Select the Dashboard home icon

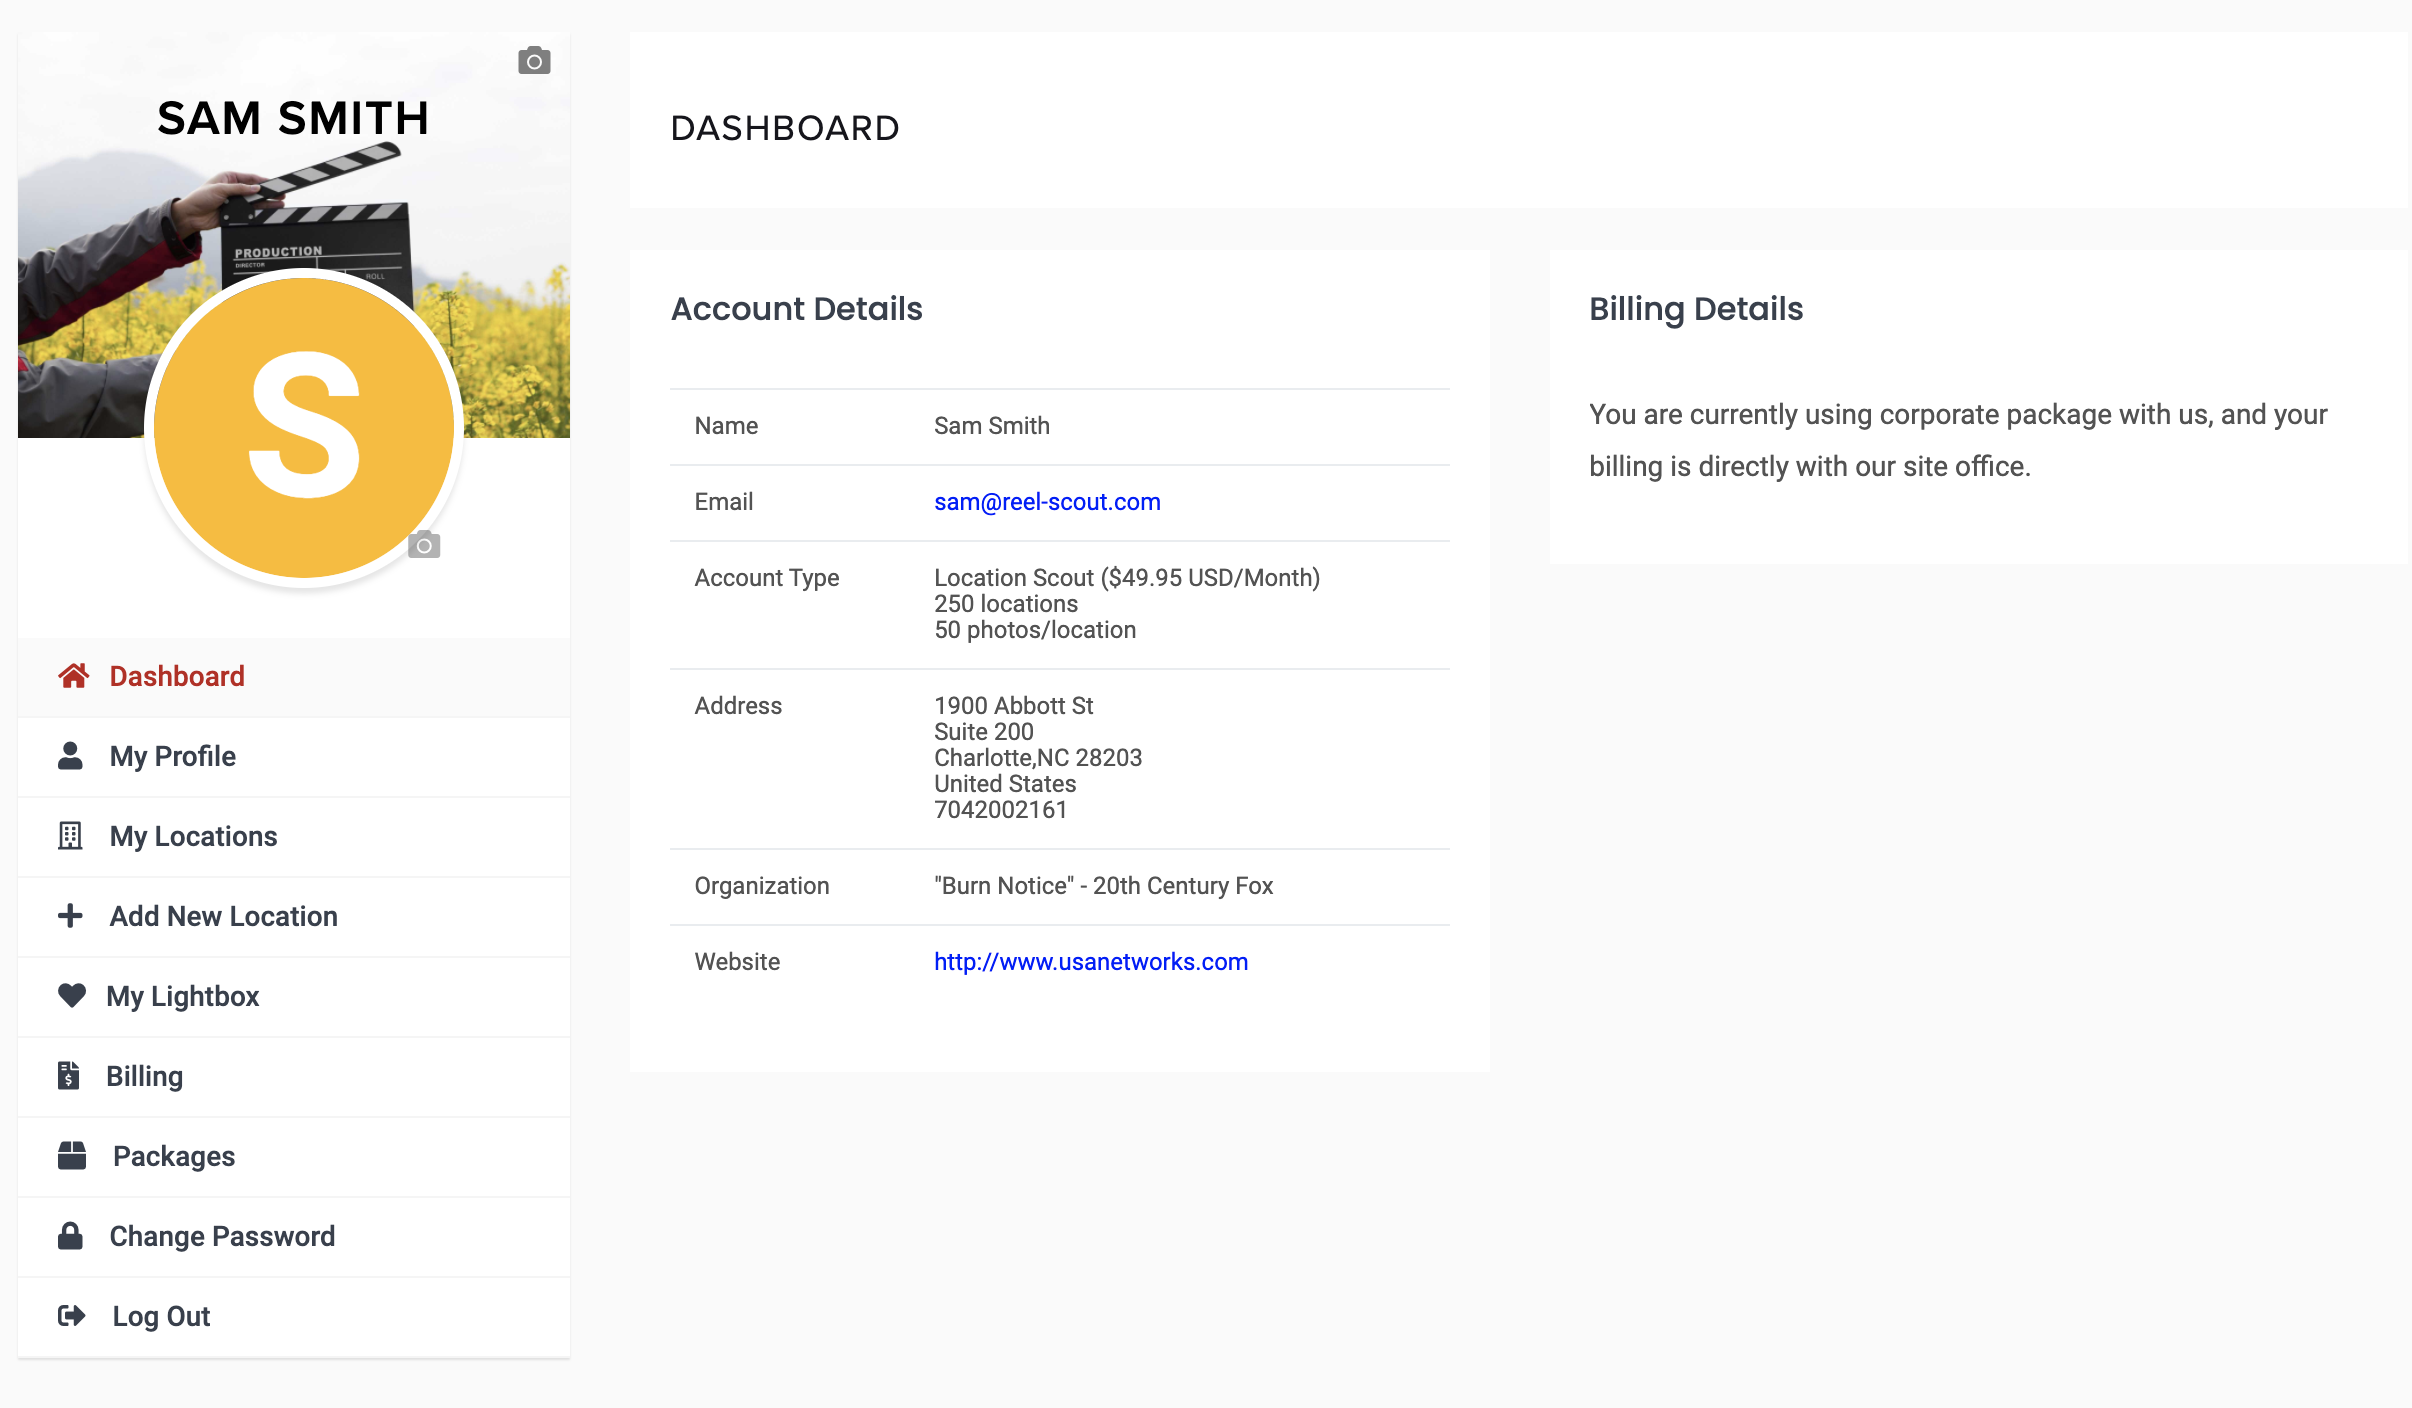71,676
